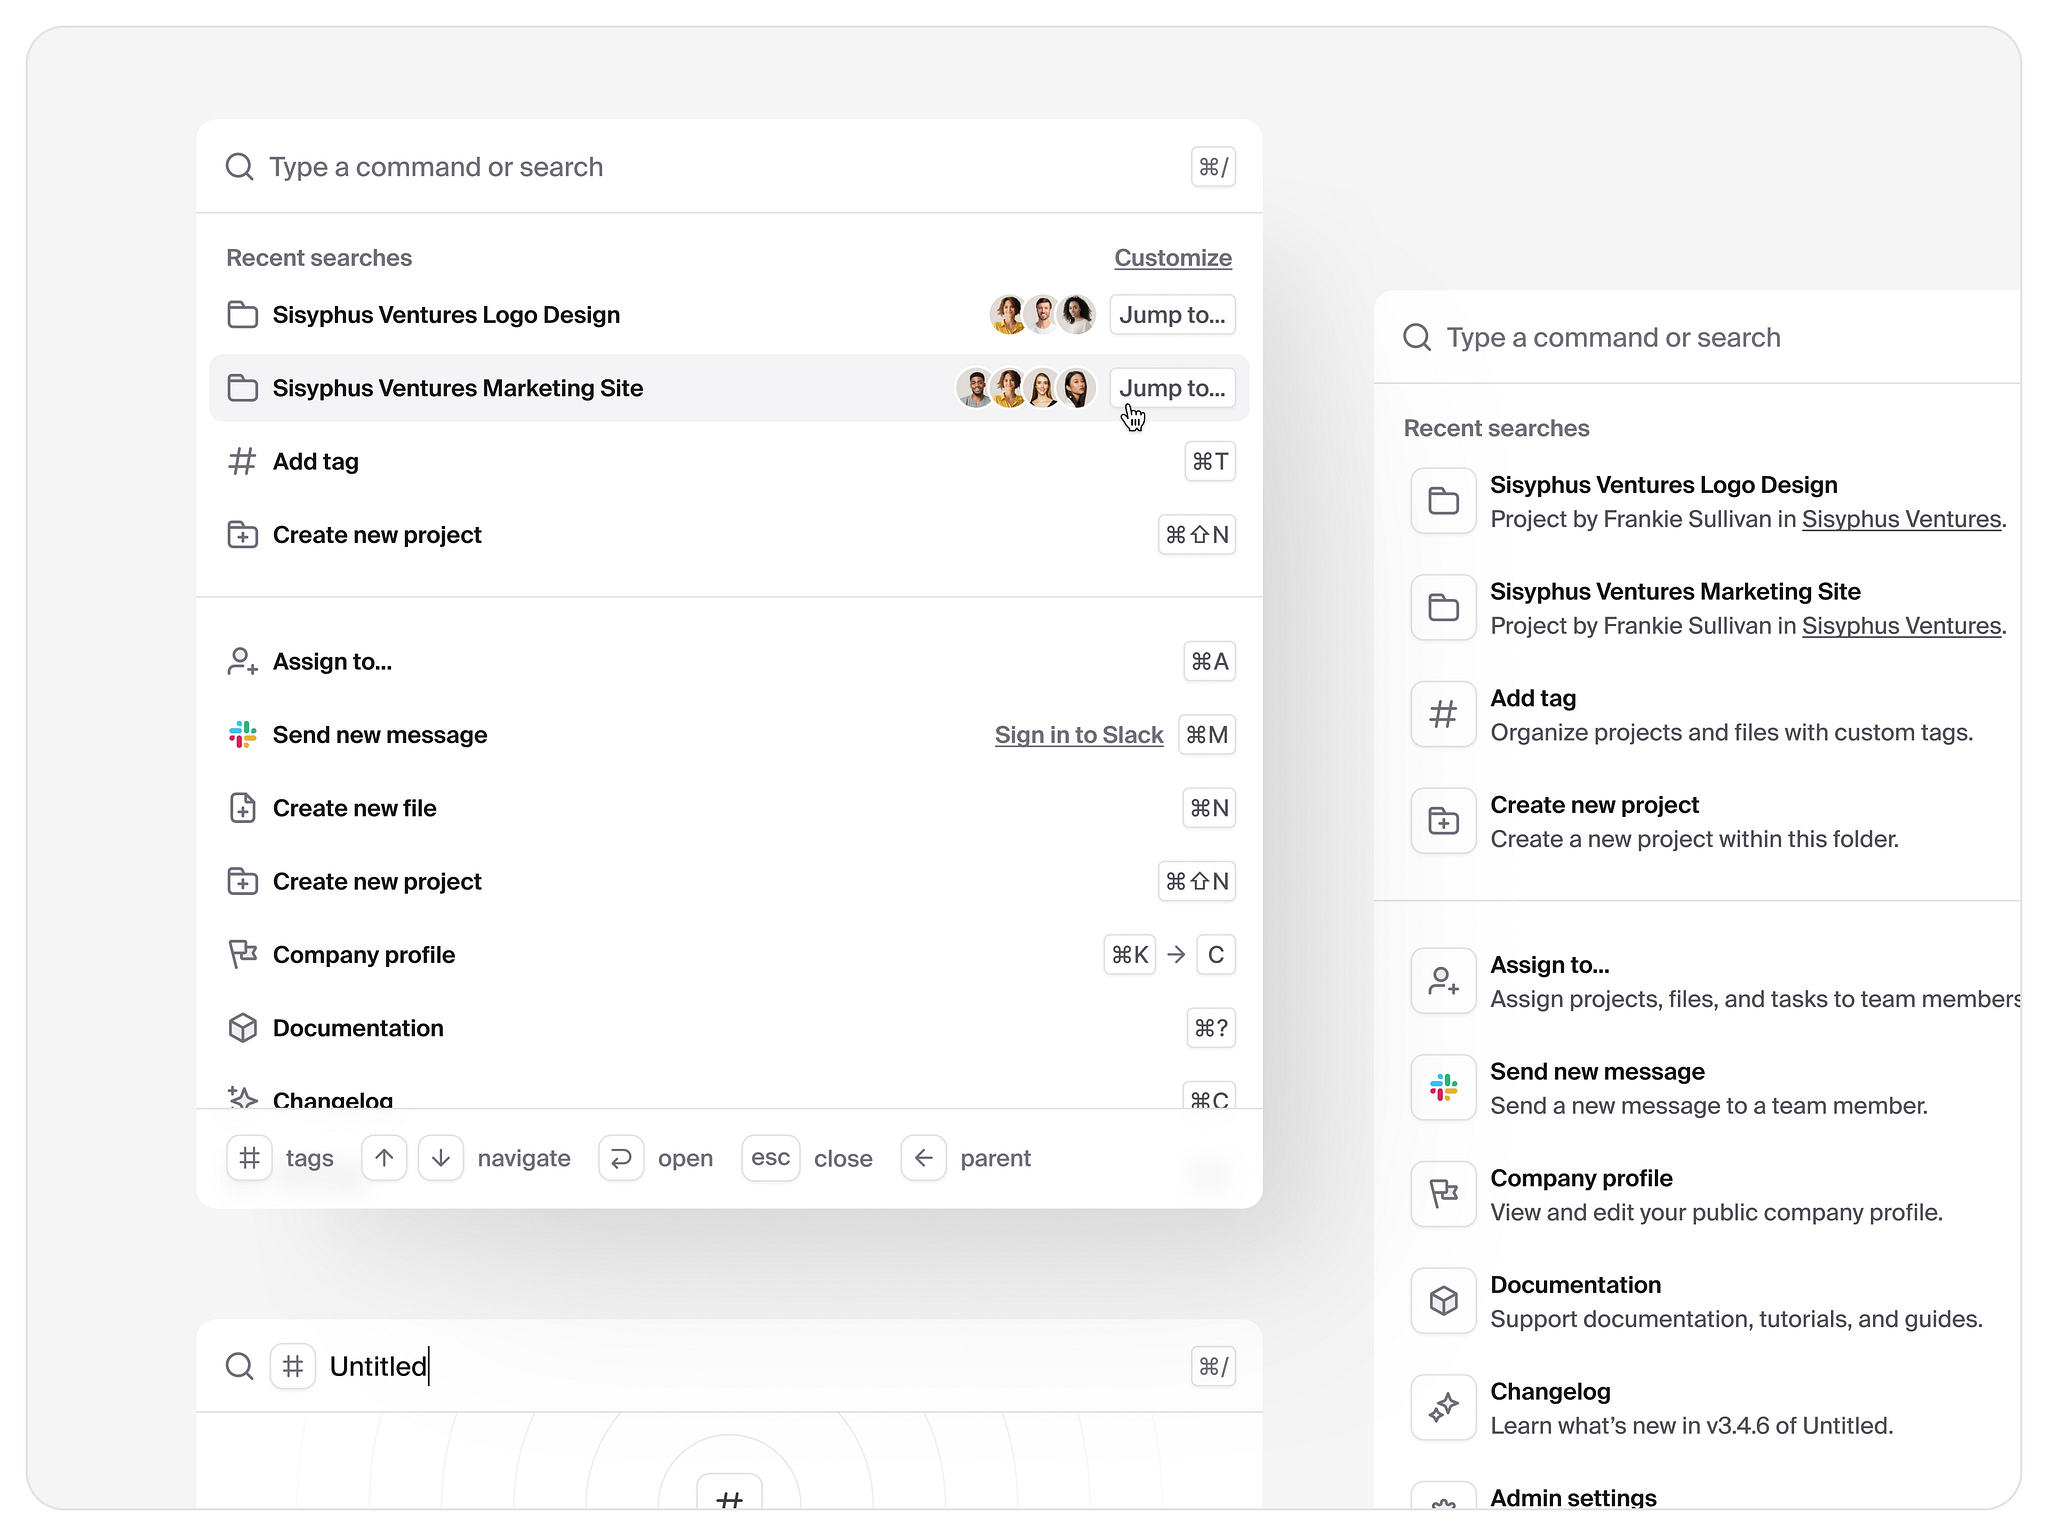Image resolution: width=2048 pixels, height=1536 pixels.
Task: Click the Create new file icon
Action: 242,808
